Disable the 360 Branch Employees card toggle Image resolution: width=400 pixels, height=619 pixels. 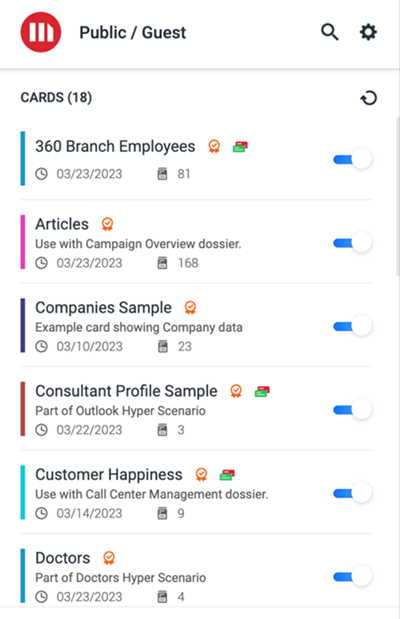353,159
